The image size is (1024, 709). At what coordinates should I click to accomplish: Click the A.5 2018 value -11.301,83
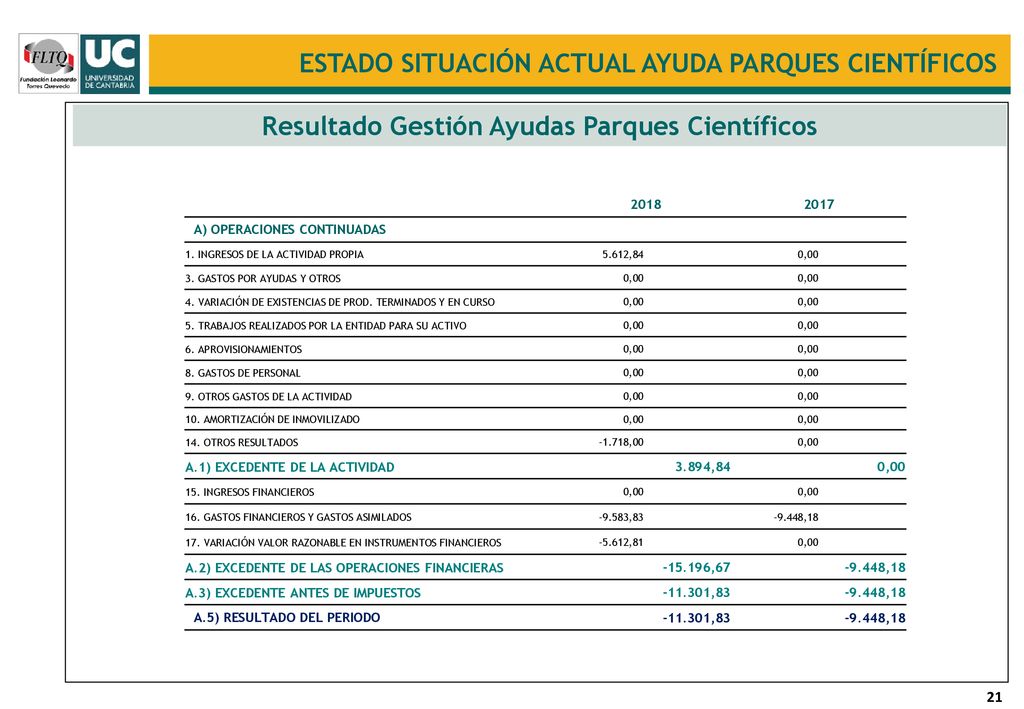click(x=696, y=618)
